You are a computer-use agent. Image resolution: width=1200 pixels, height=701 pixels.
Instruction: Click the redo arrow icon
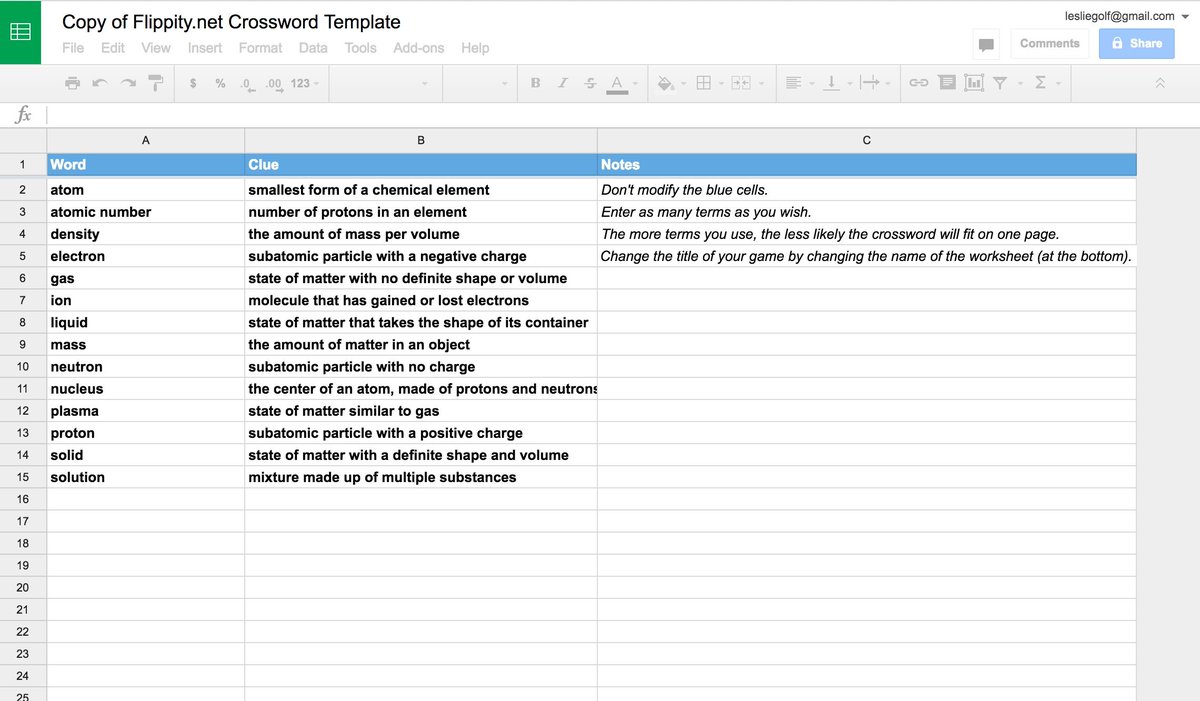[x=128, y=83]
